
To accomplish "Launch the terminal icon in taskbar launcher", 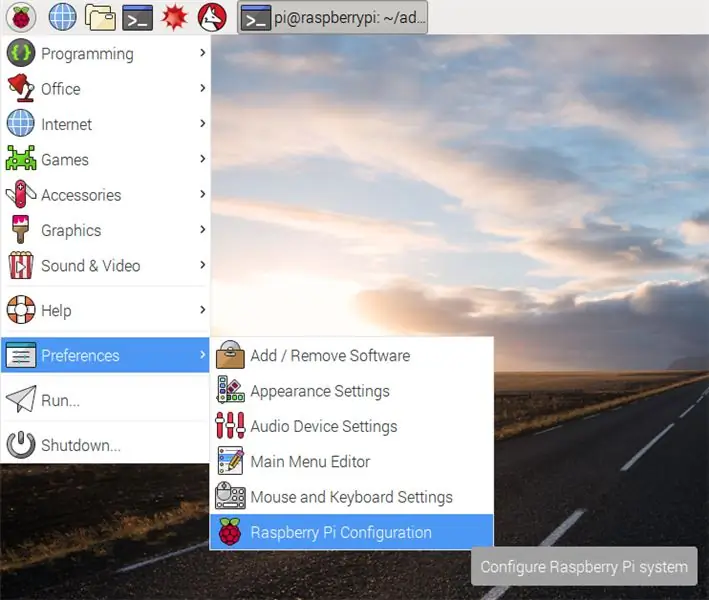I will pos(137,18).
